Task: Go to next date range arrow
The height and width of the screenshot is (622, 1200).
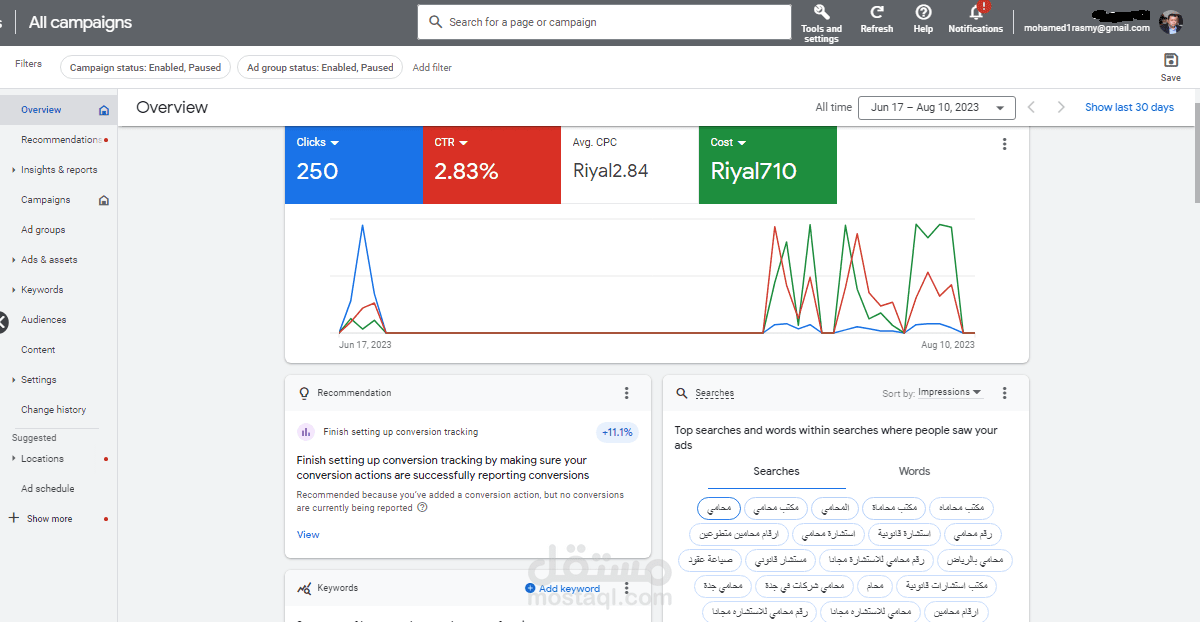Action: click(x=1061, y=107)
